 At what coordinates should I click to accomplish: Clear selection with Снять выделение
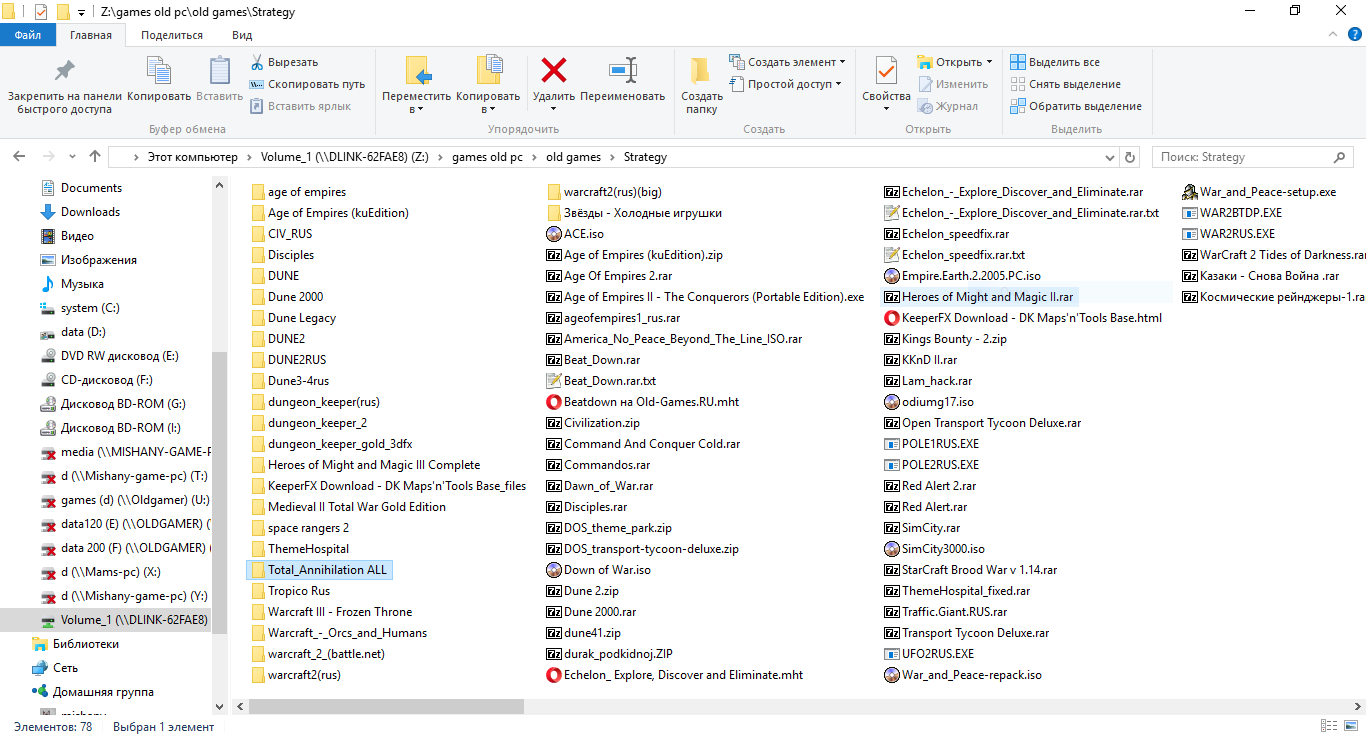pyautogui.click(x=1066, y=84)
